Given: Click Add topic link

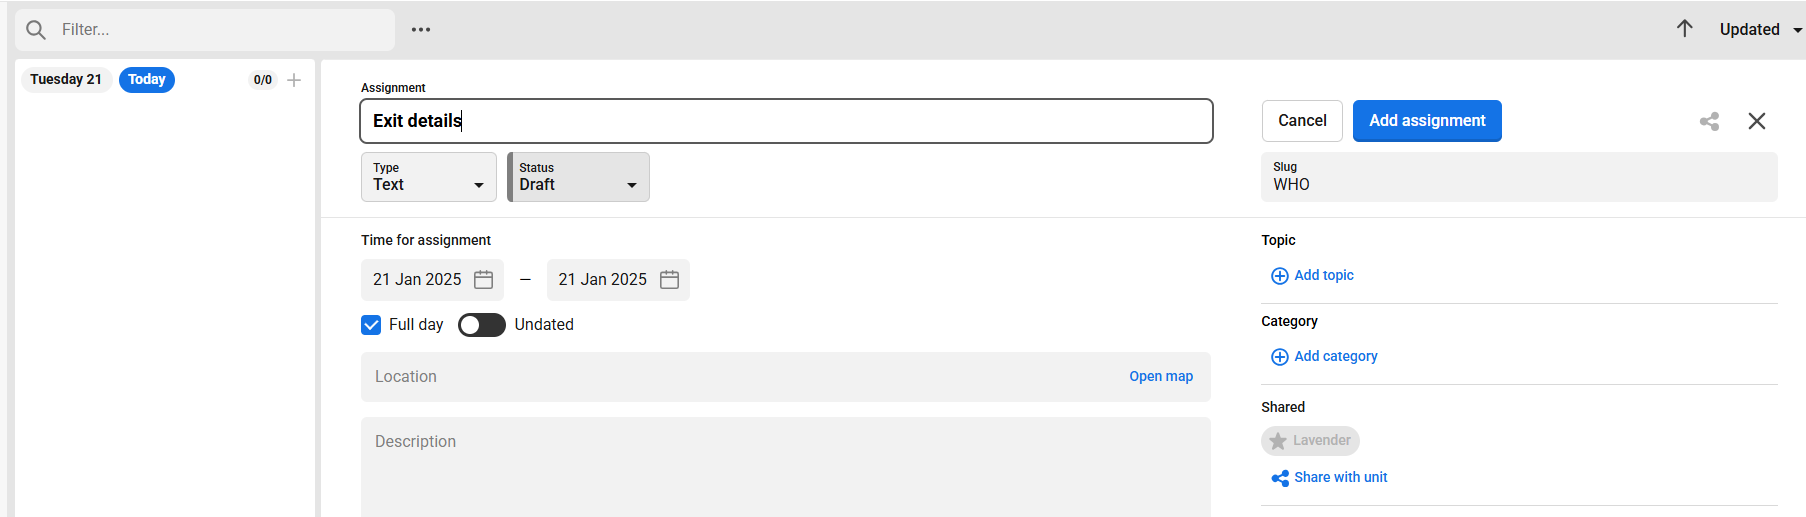Looking at the screenshot, I should tap(1313, 276).
